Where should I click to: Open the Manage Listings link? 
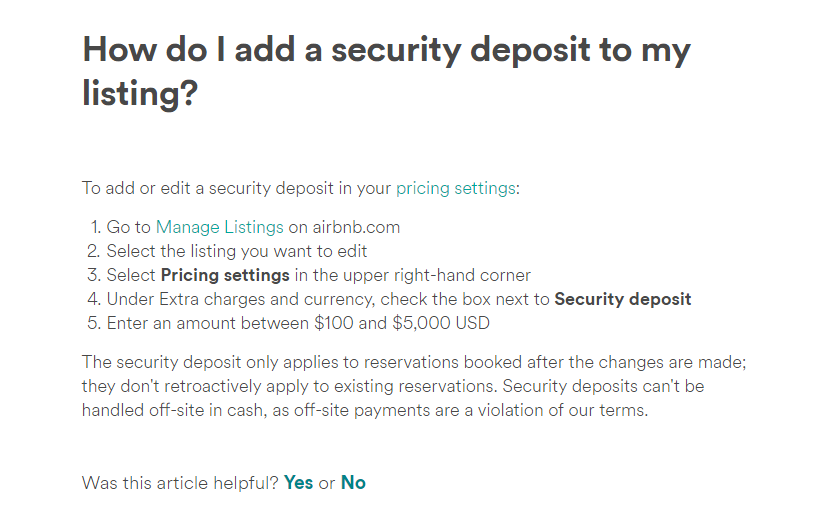[x=220, y=227]
